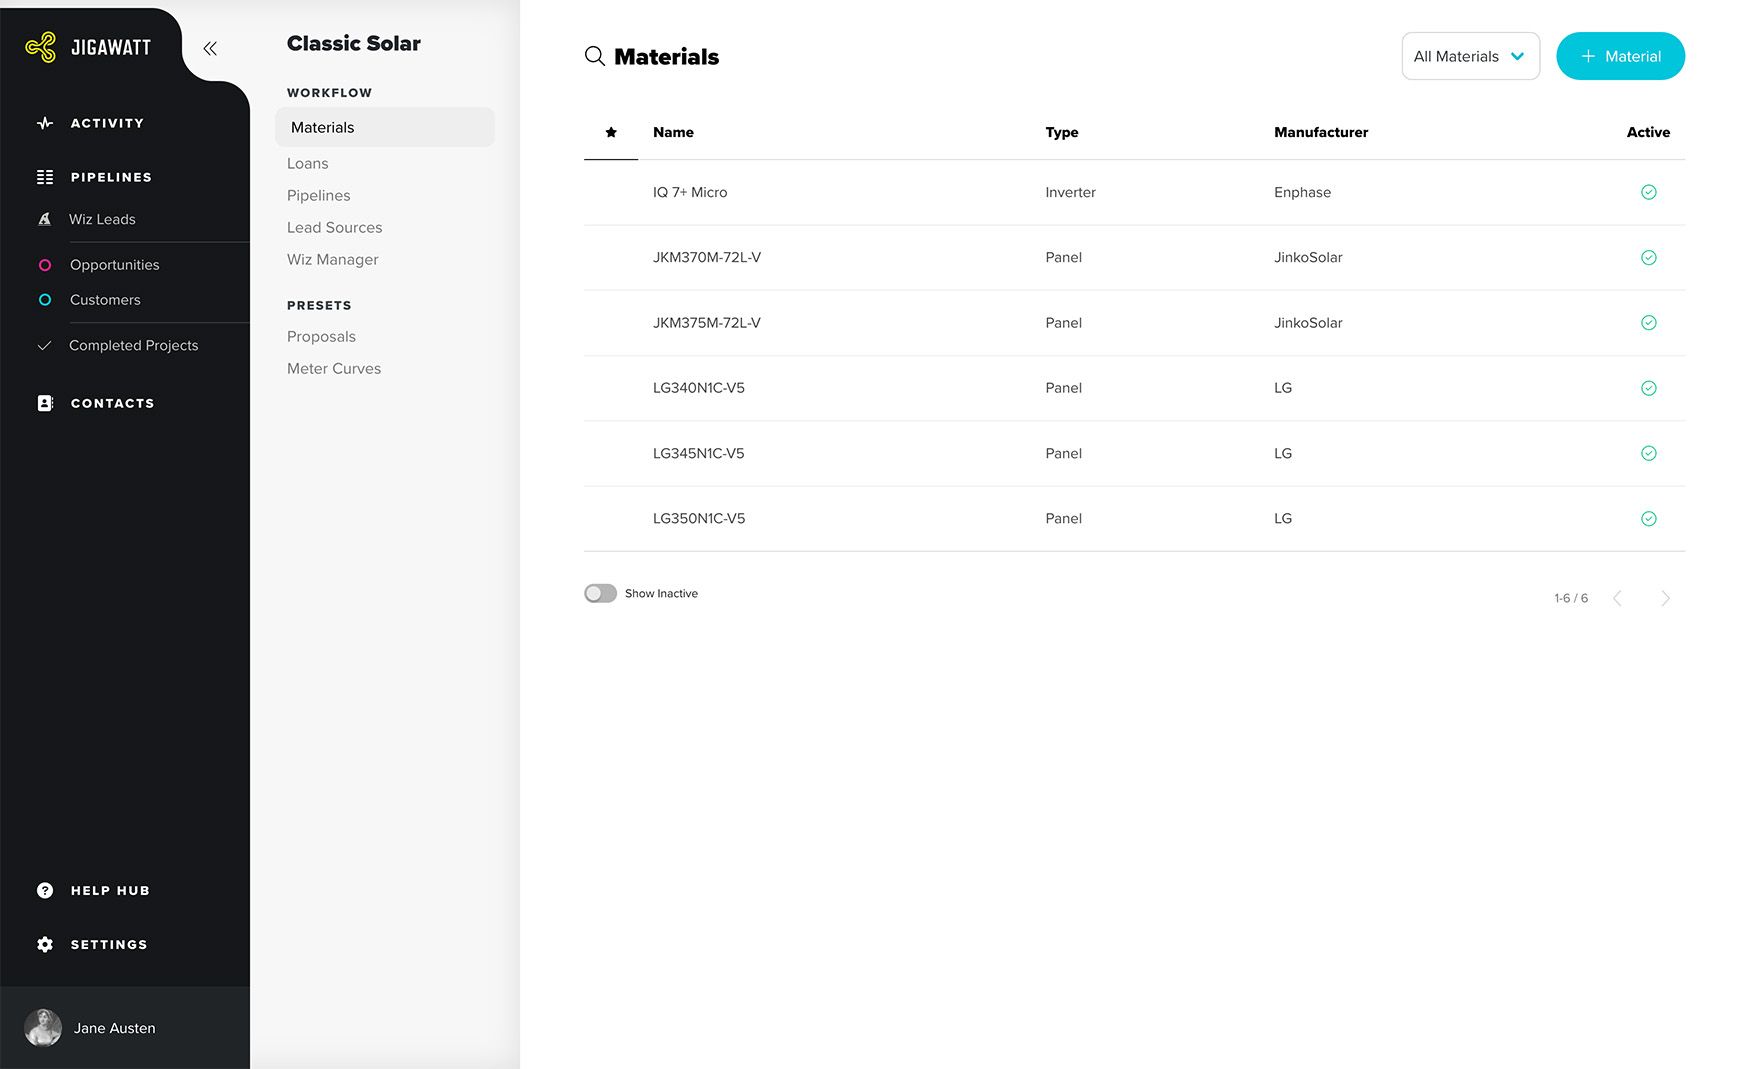Viewport: 1749px width, 1069px height.
Task: Click the Pipelines list icon
Action: click(x=45, y=177)
